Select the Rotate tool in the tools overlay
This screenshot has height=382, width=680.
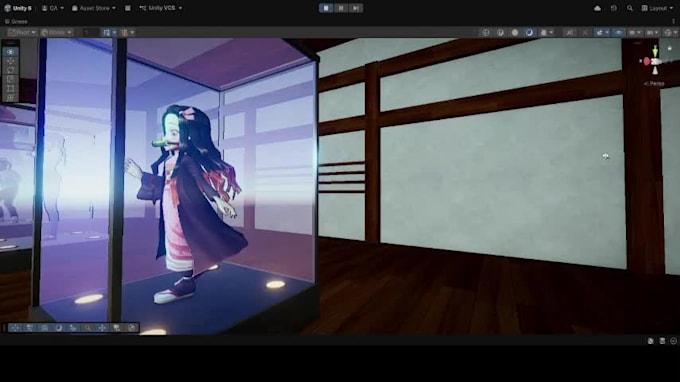pos(10,70)
